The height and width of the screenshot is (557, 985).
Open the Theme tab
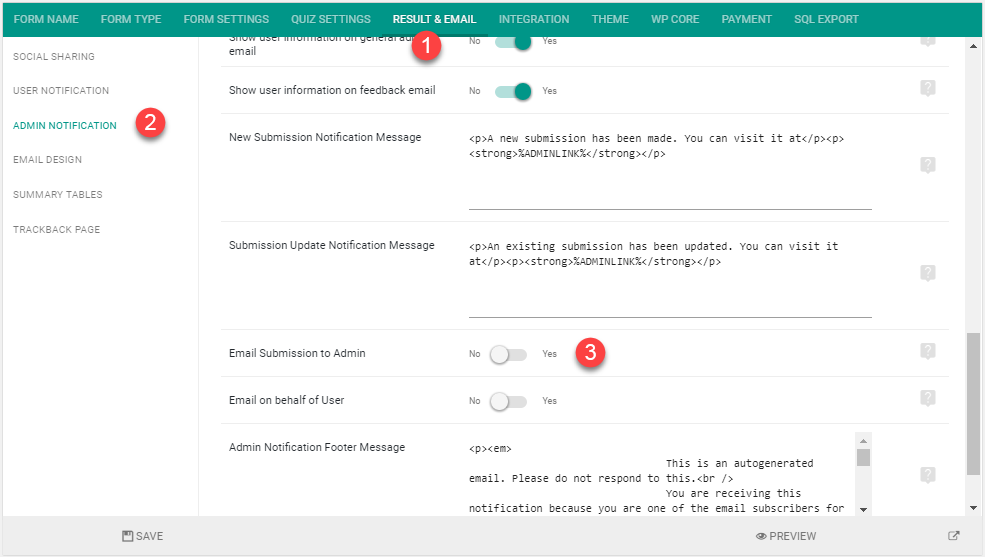(610, 19)
